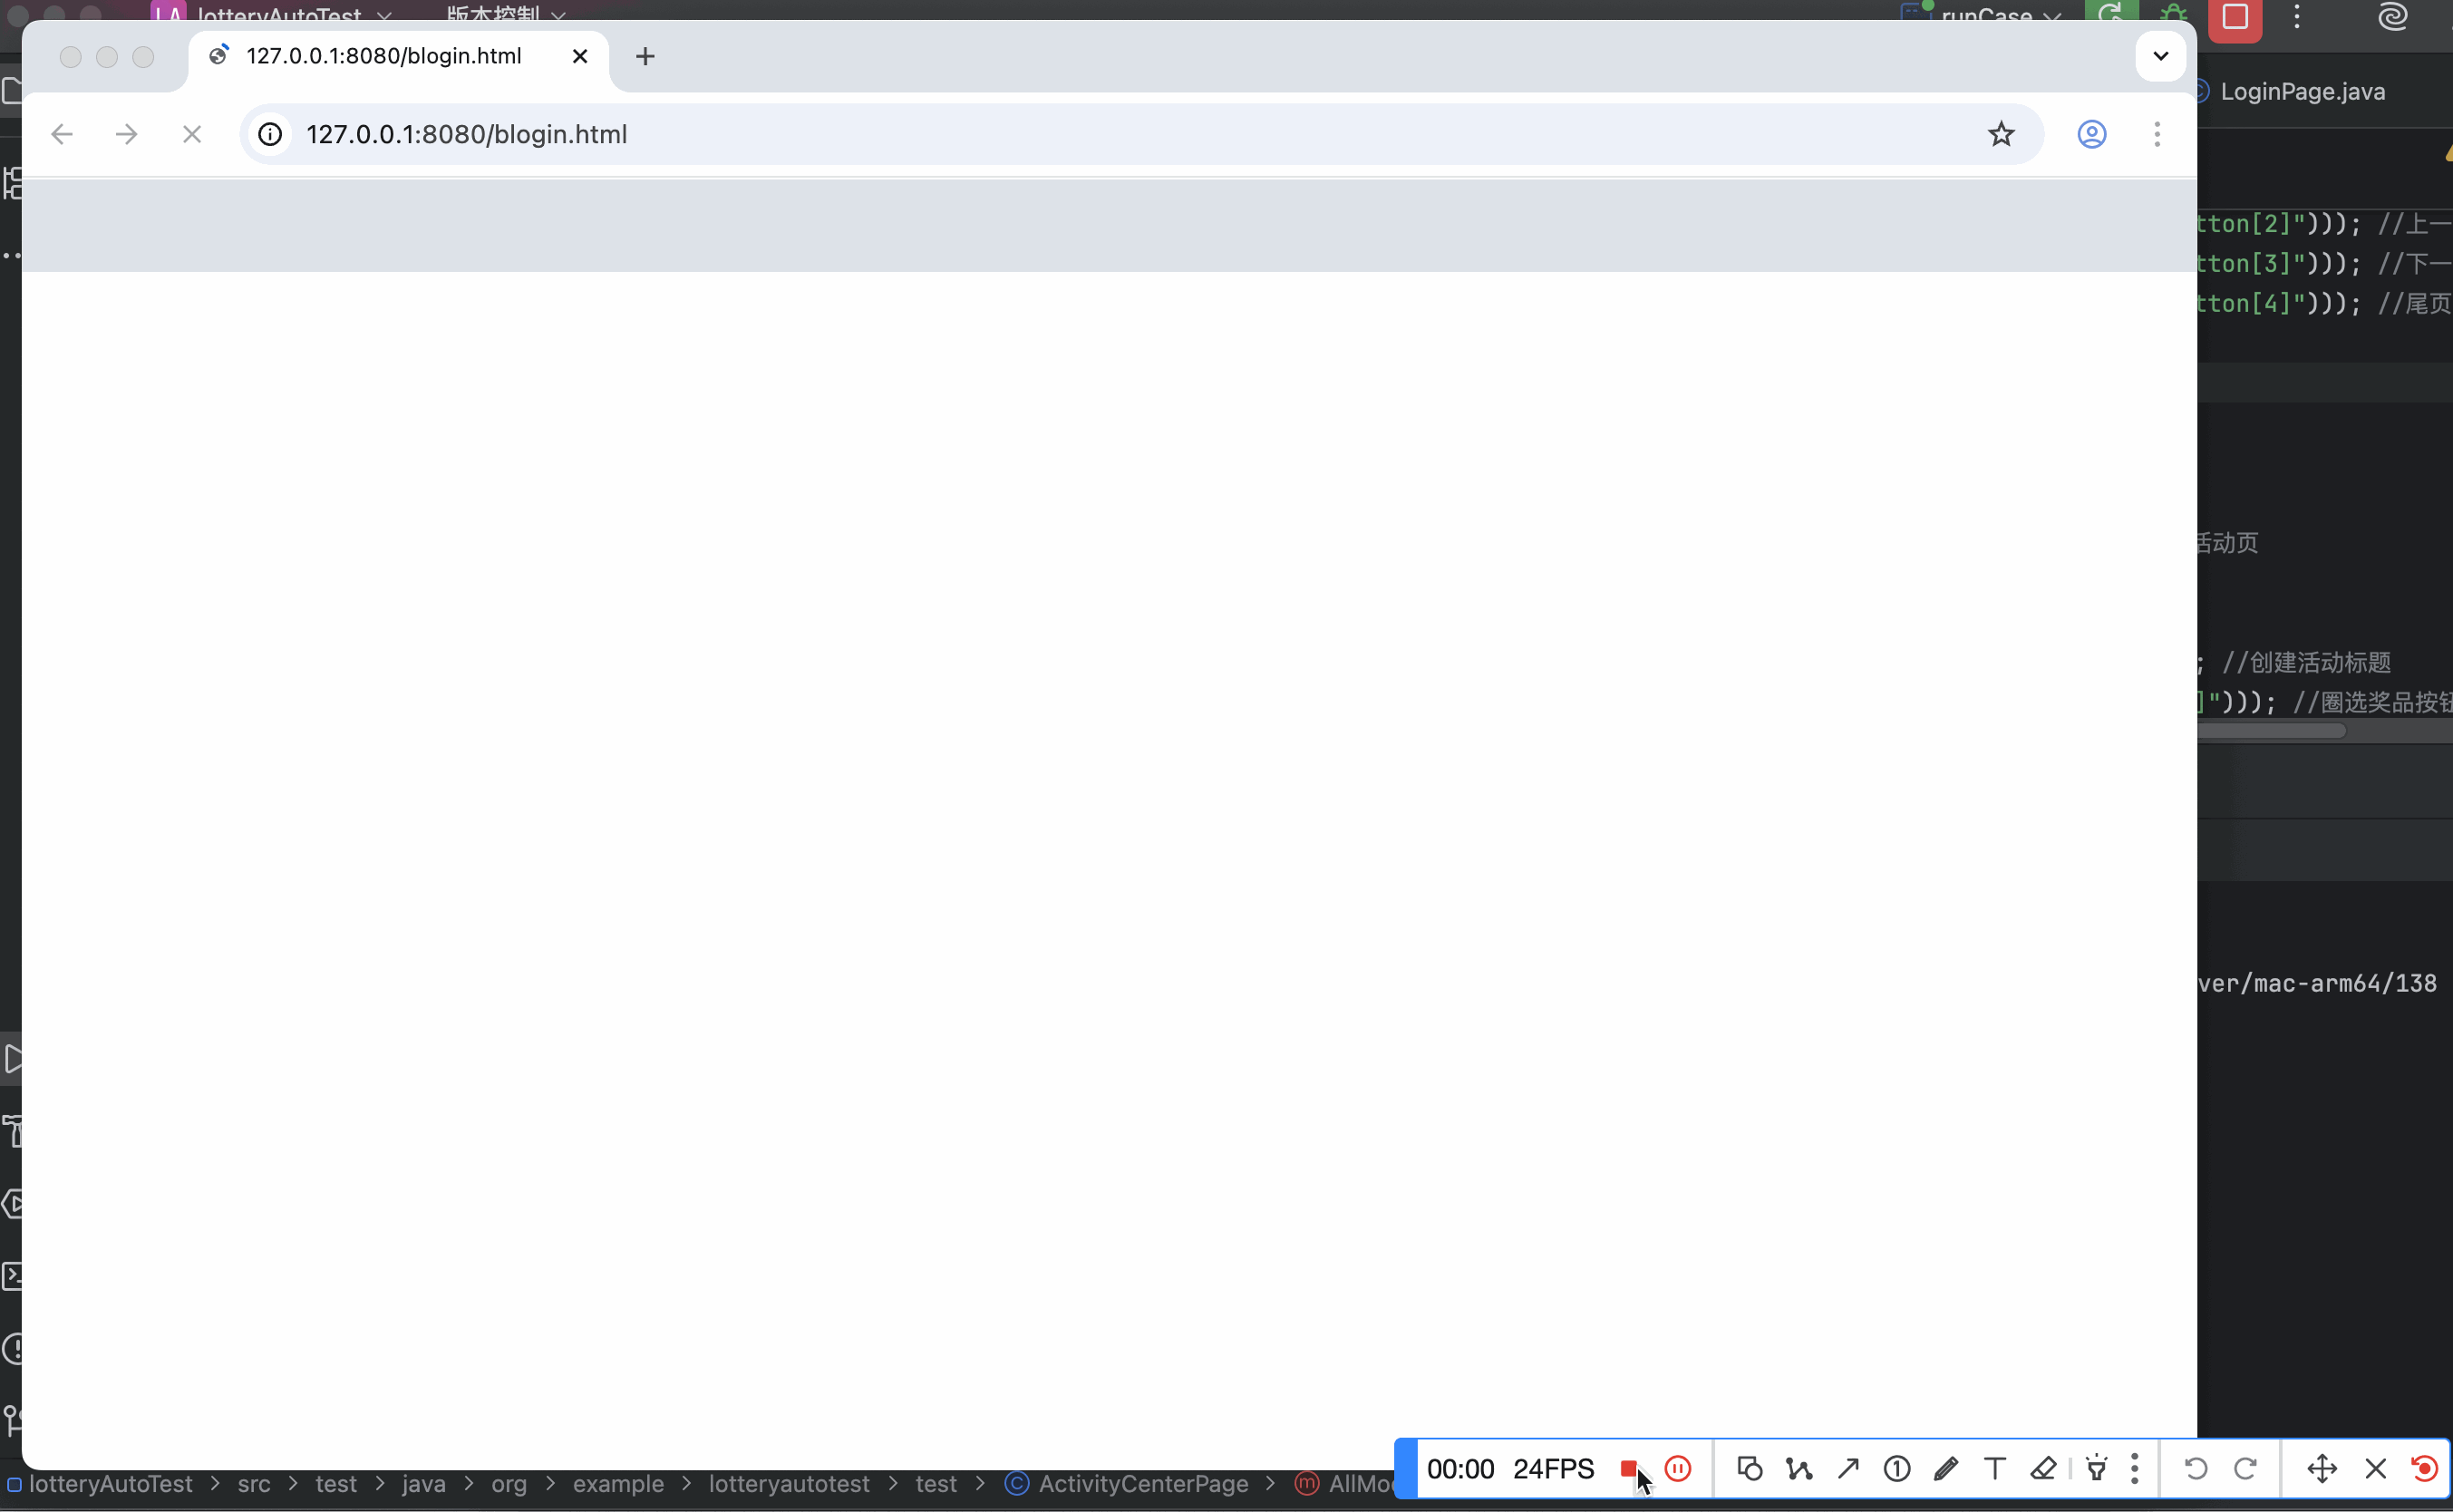Stop the running process in IDE

tap(2235, 18)
